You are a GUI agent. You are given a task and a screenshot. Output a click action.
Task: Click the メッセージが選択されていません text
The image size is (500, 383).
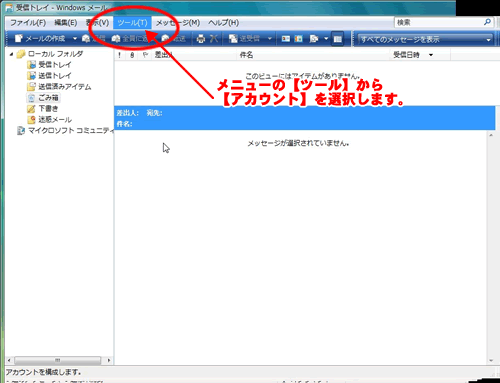click(x=298, y=143)
